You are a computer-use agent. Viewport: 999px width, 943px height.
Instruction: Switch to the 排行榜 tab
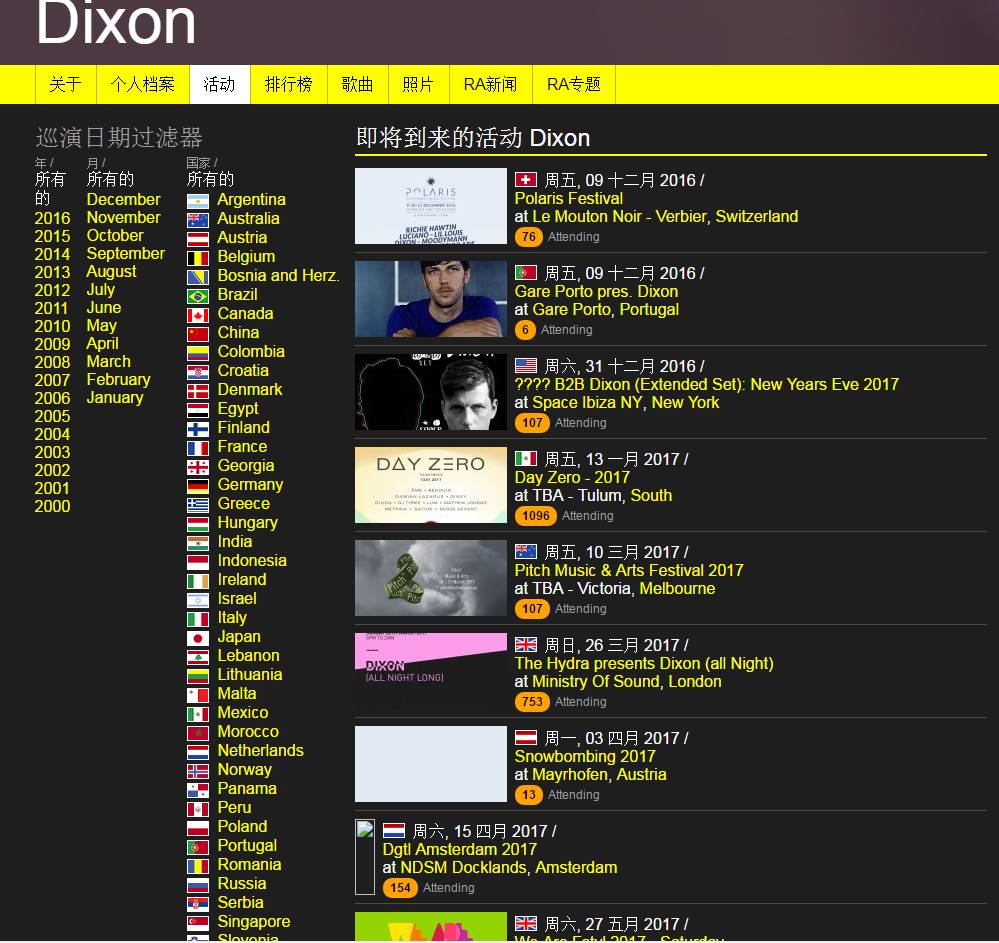tap(288, 84)
